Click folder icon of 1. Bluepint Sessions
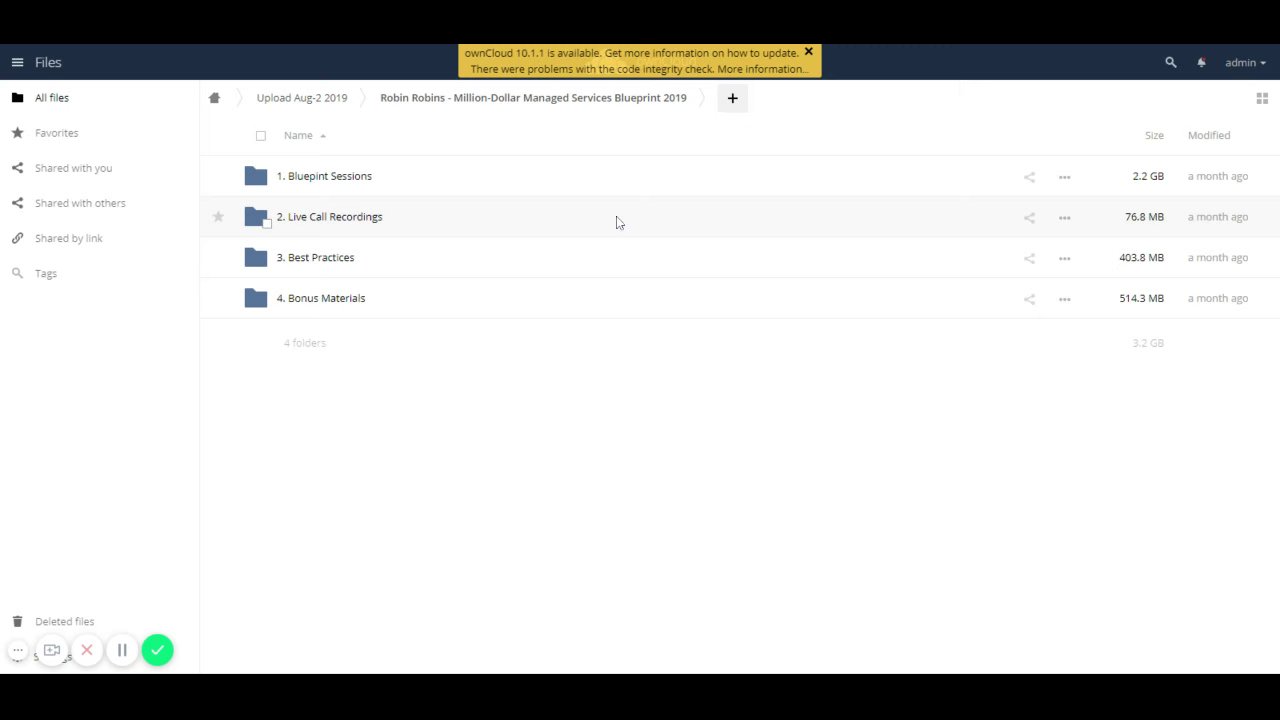The width and height of the screenshot is (1280, 720). 256,176
